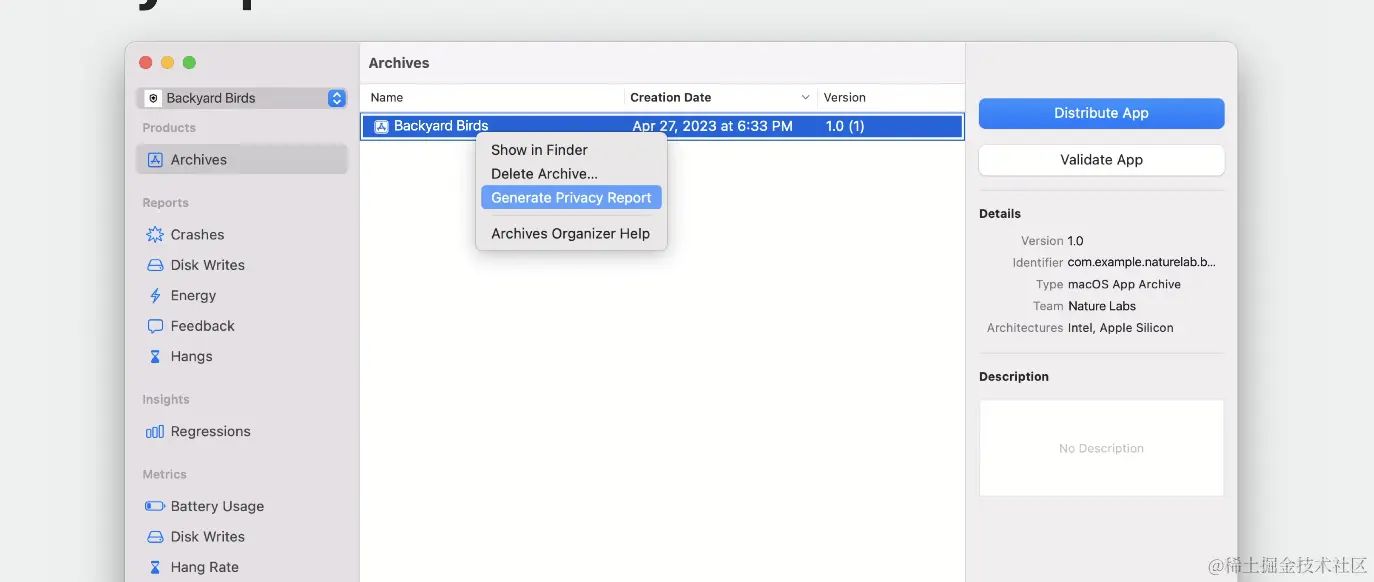Viewport: 1374px width, 582px height.
Task: Click the Nature Labs team value
Action: pos(1102,307)
